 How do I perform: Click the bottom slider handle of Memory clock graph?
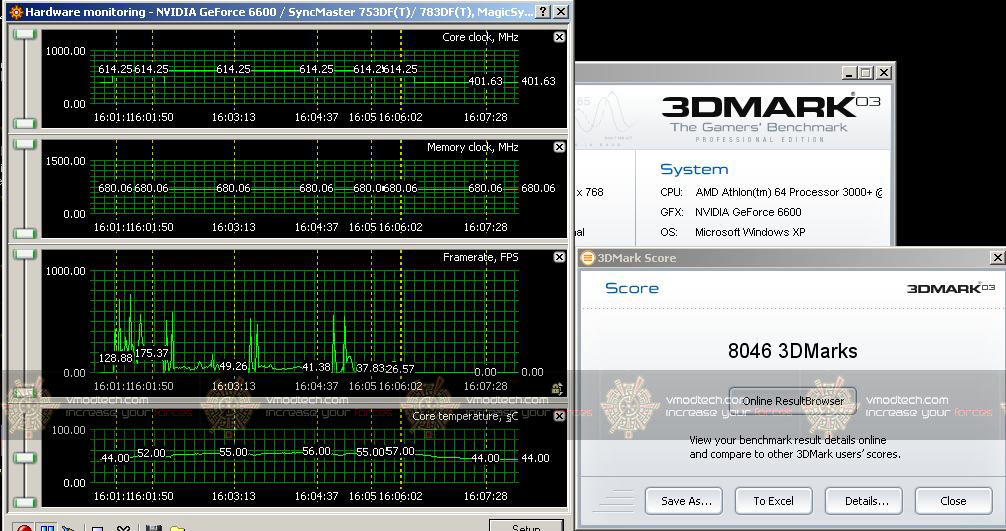pyautogui.click(x=24, y=233)
